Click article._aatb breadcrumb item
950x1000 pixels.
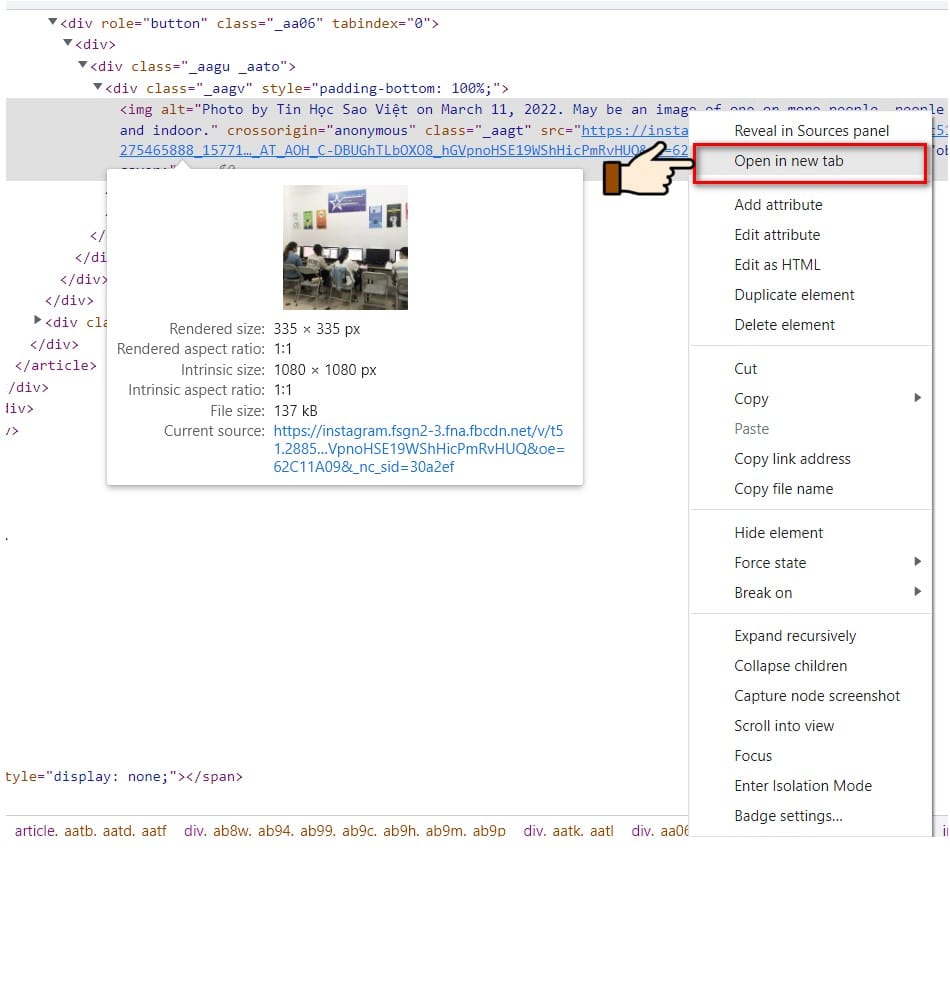(91, 830)
